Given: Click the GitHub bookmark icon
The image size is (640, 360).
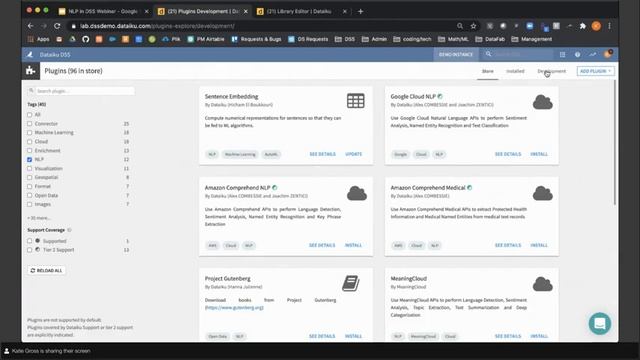Looking at the screenshot, I should (85, 39).
